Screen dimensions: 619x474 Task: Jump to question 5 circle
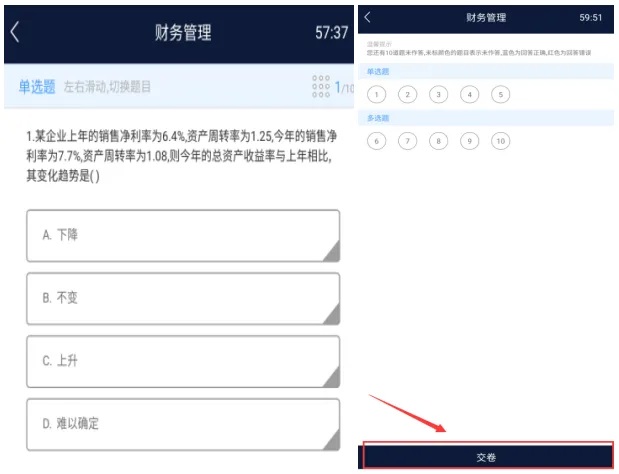[501, 95]
